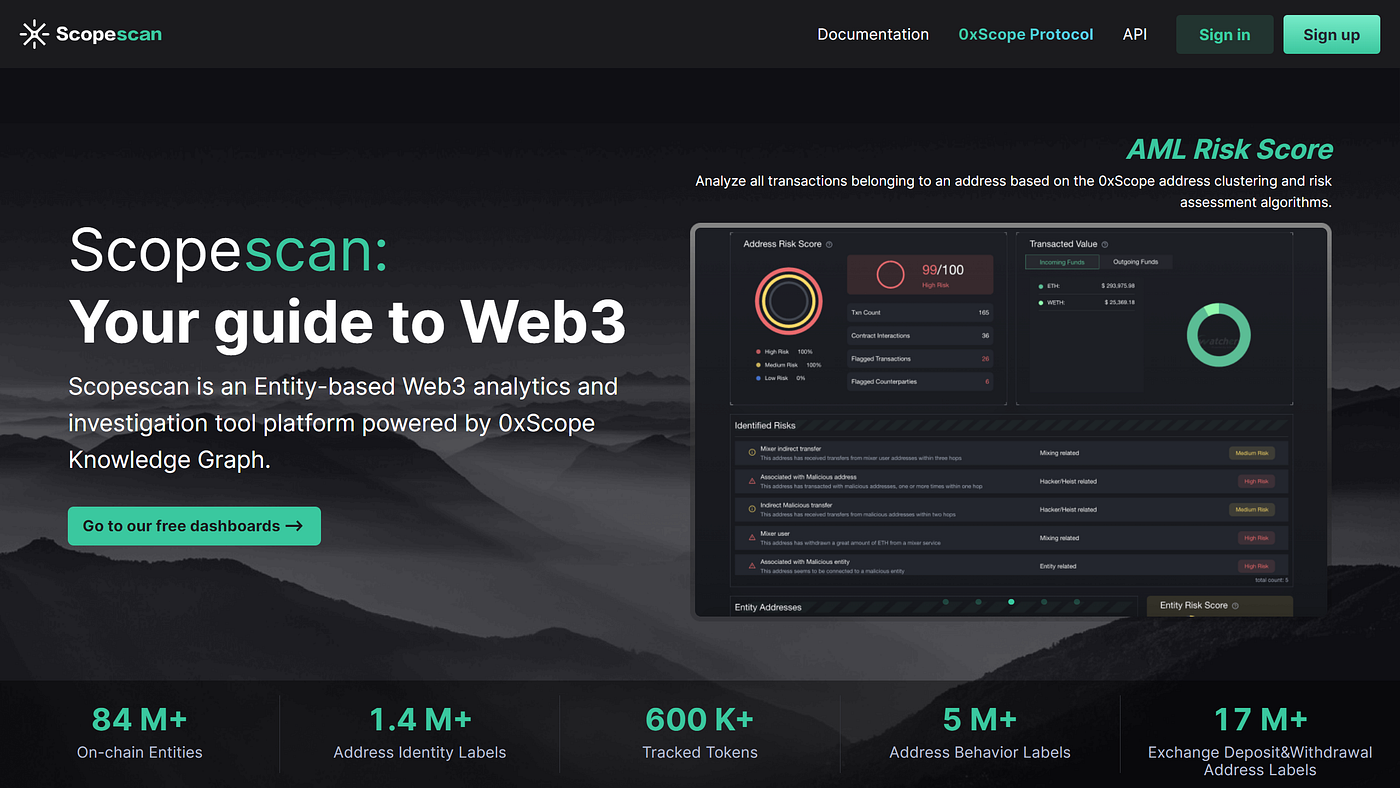The height and width of the screenshot is (788, 1400).
Task: Click the Flagged Counterparties row
Action: point(920,382)
